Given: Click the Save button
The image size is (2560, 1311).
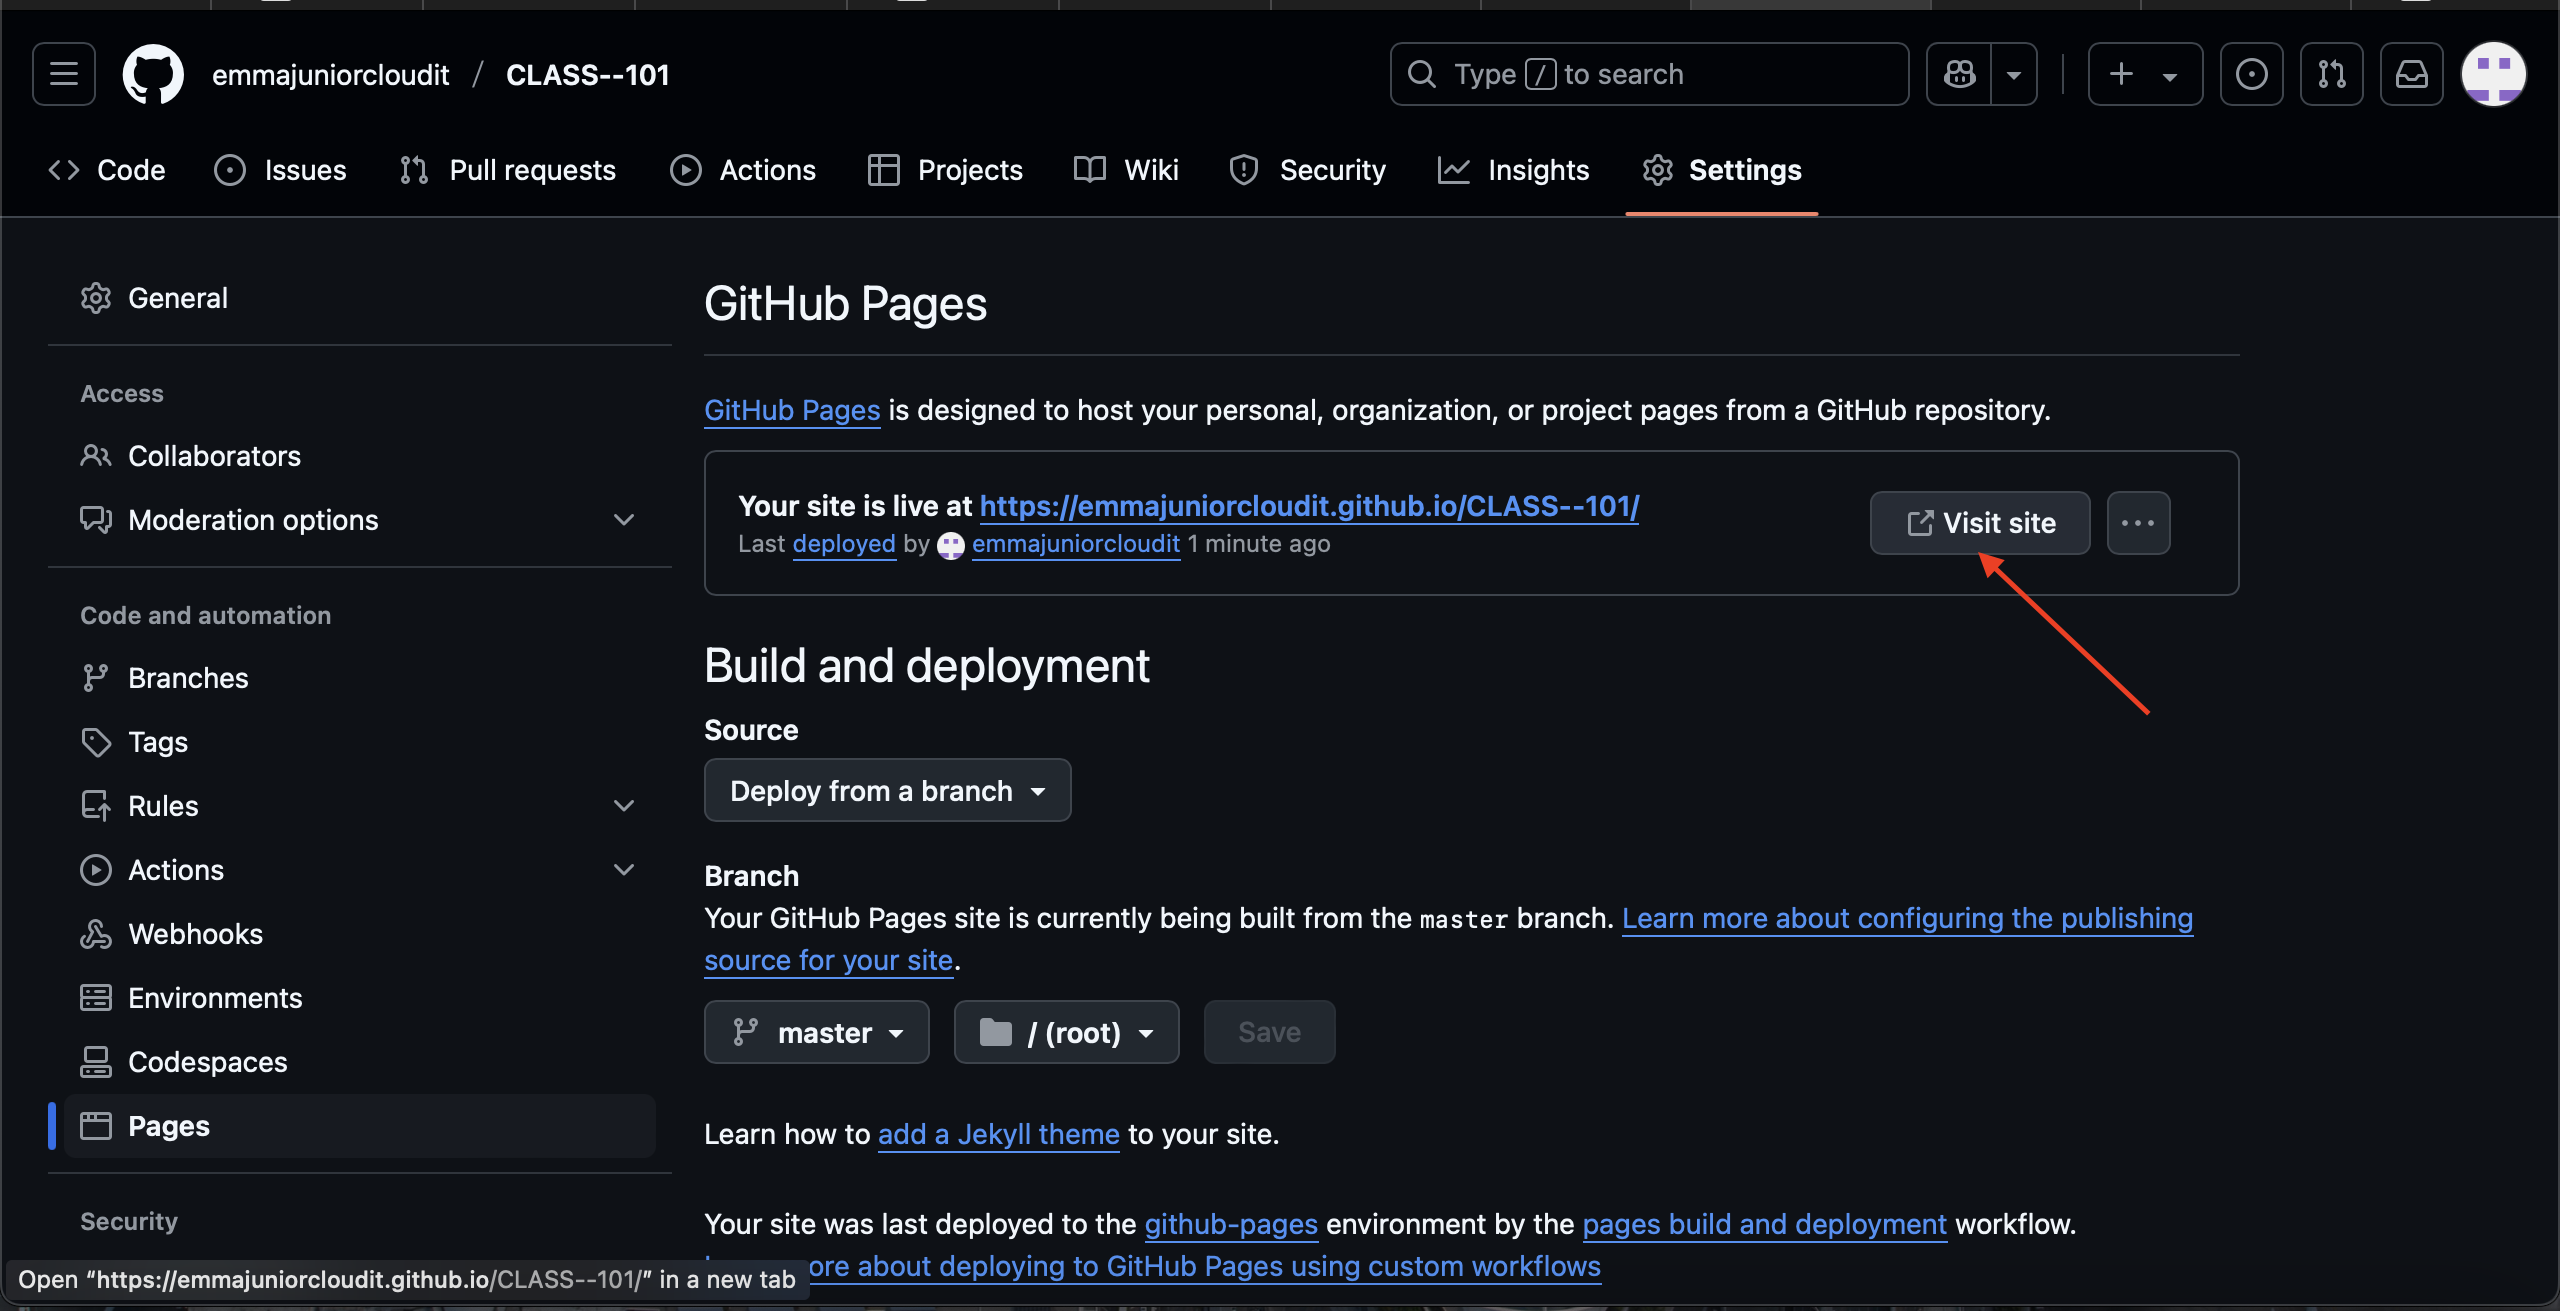Looking at the screenshot, I should 1270,1032.
